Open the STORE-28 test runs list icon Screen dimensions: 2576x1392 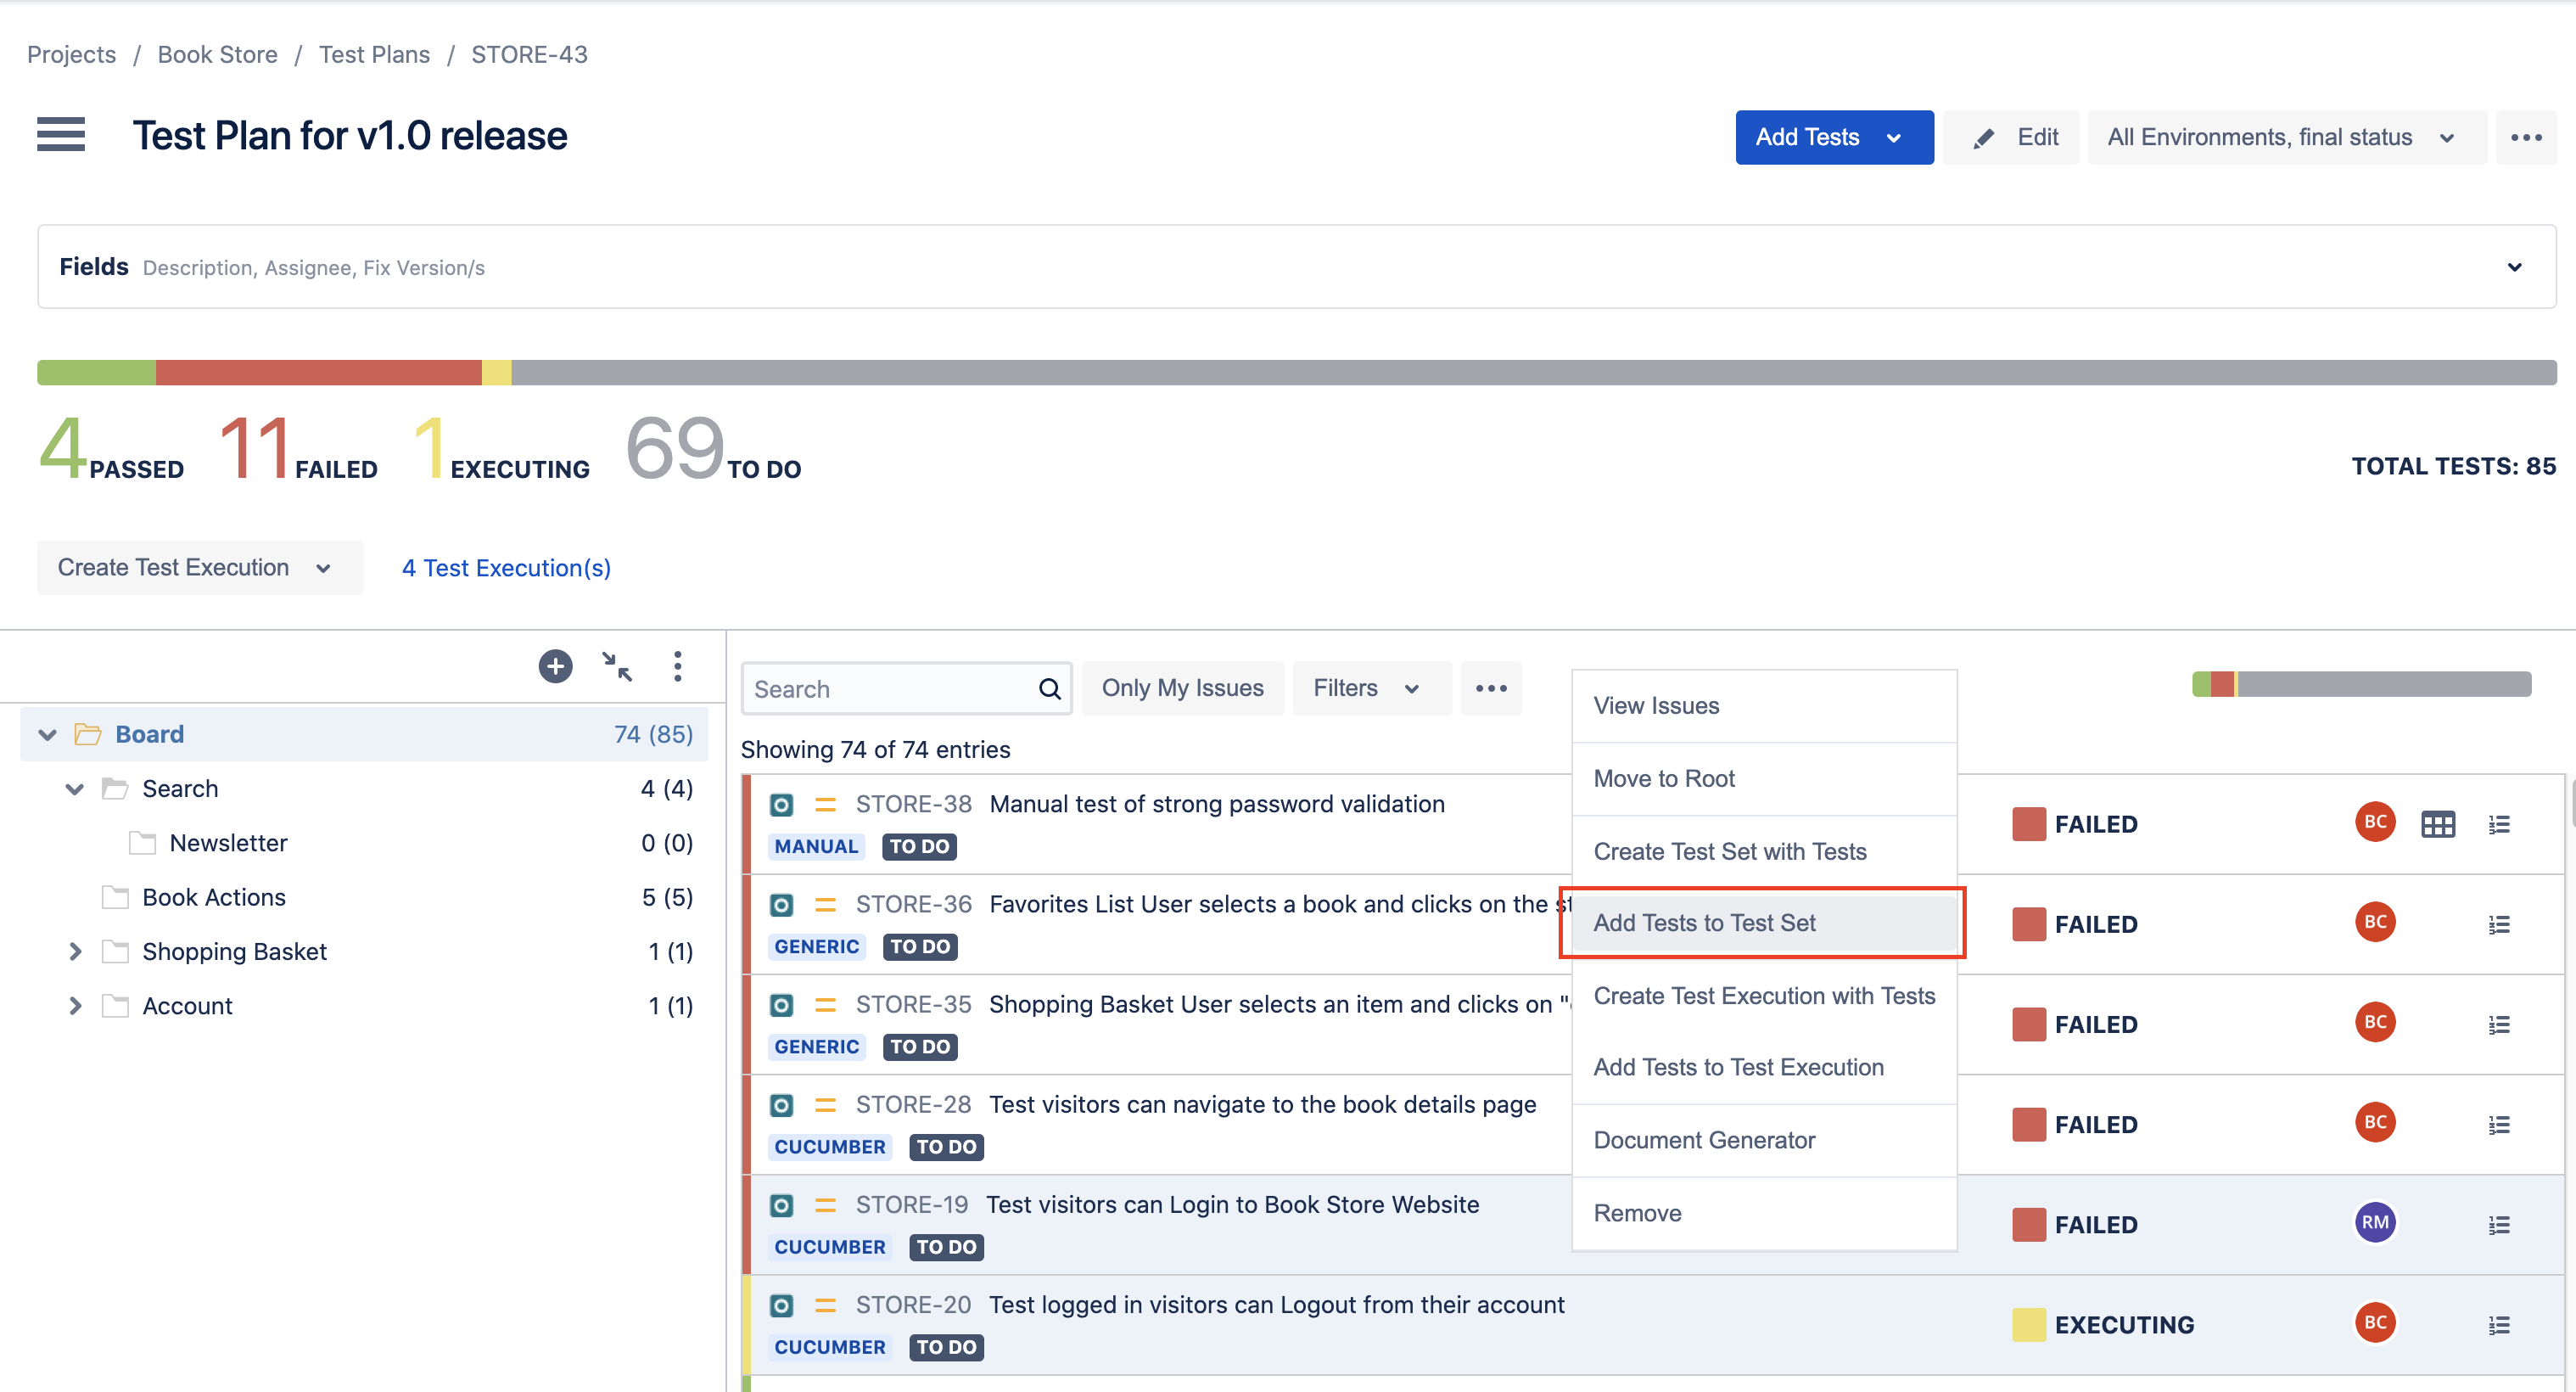[x=2499, y=1124]
